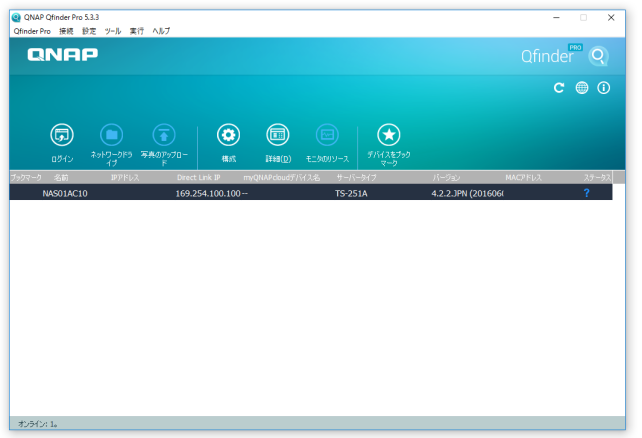This screenshot has width=642, height=438.
Task: Sort by the IPアドレス column header
Action: pyautogui.click(x=125, y=178)
